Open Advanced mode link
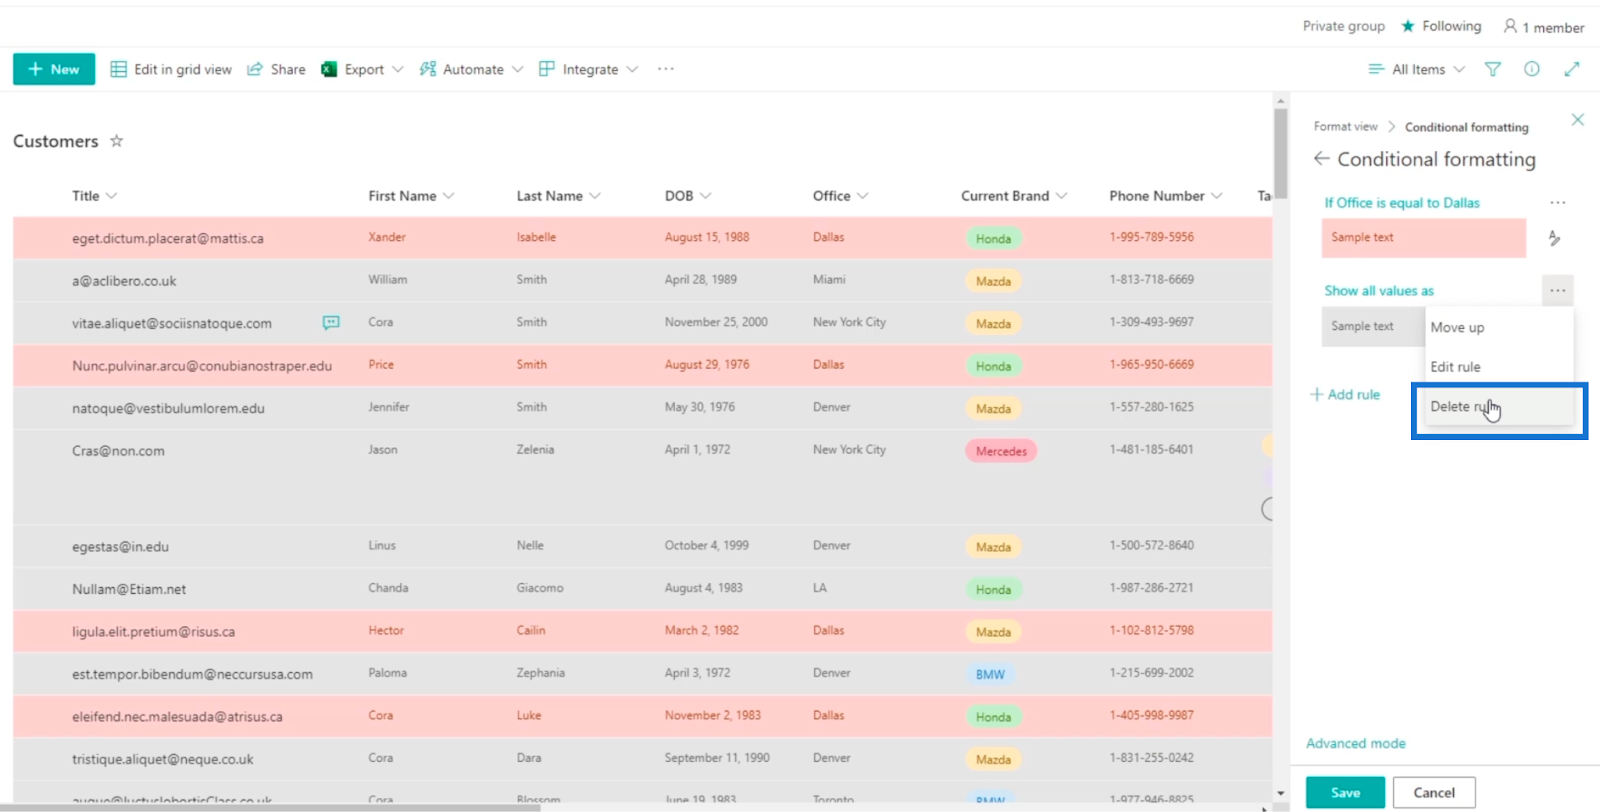The height and width of the screenshot is (812, 1600). point(1355,743)
